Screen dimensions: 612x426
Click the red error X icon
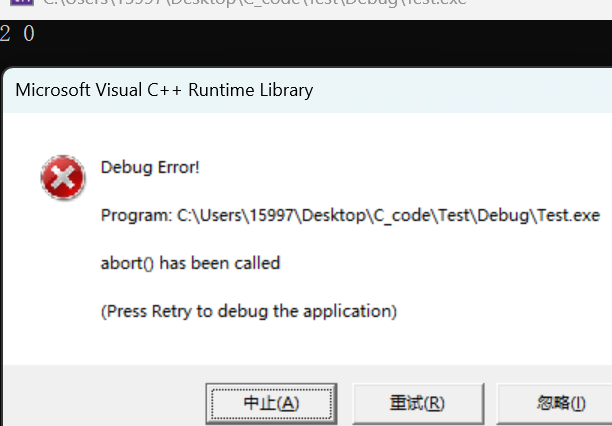coord(63,177)
